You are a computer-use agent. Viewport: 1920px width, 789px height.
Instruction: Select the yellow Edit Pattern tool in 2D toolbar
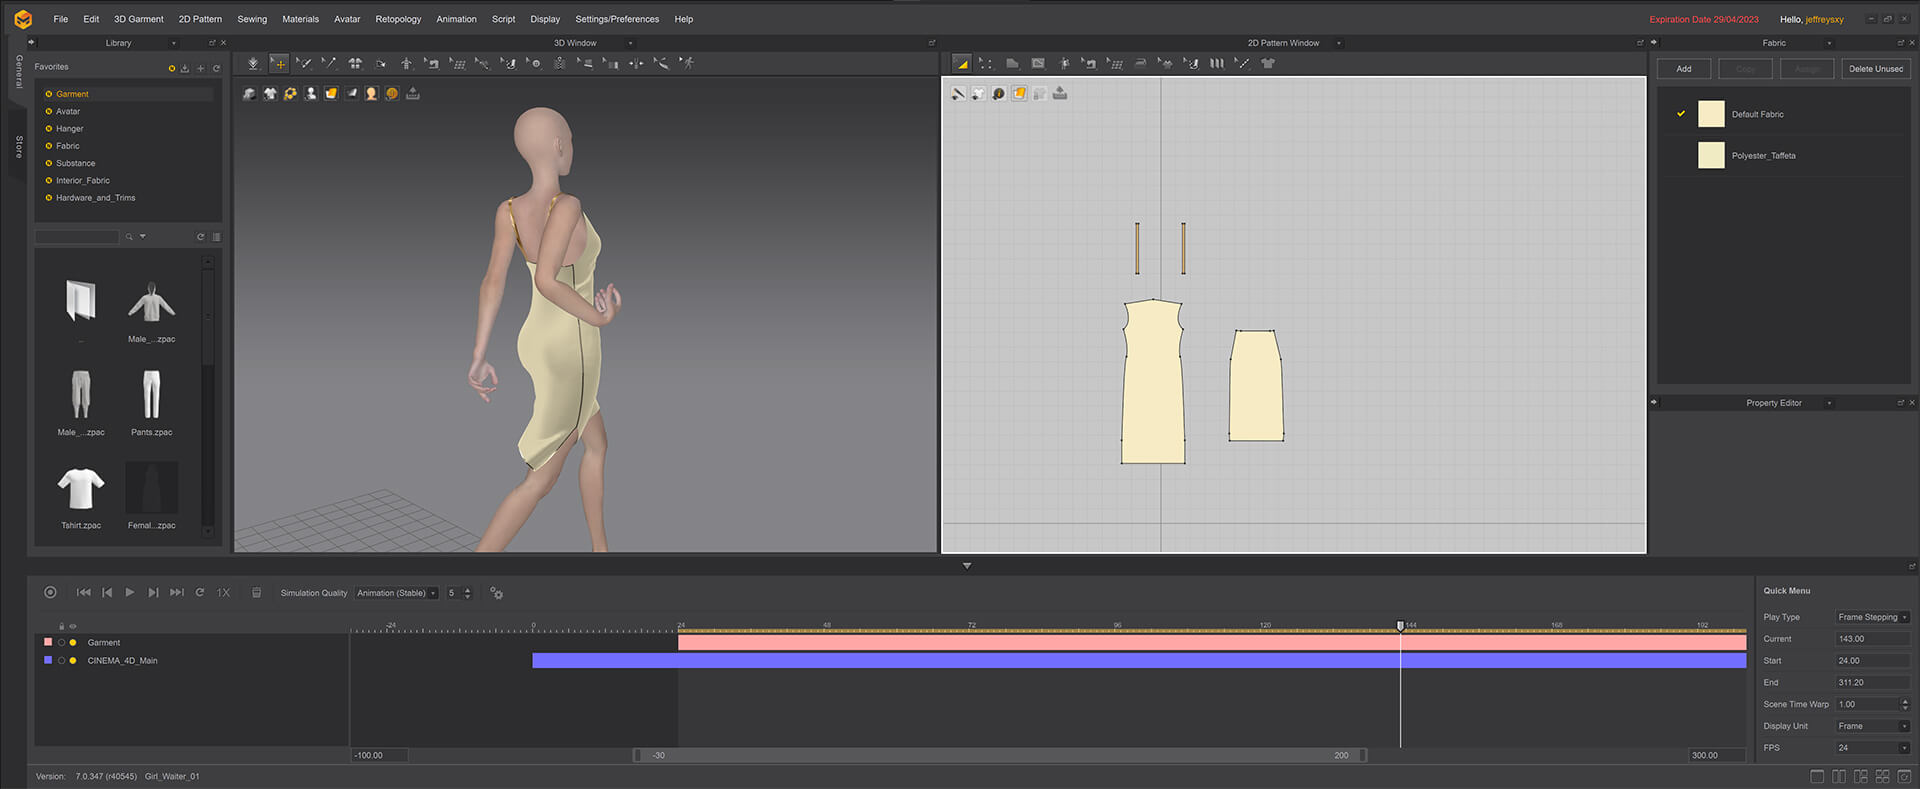(x=961, y=63)
